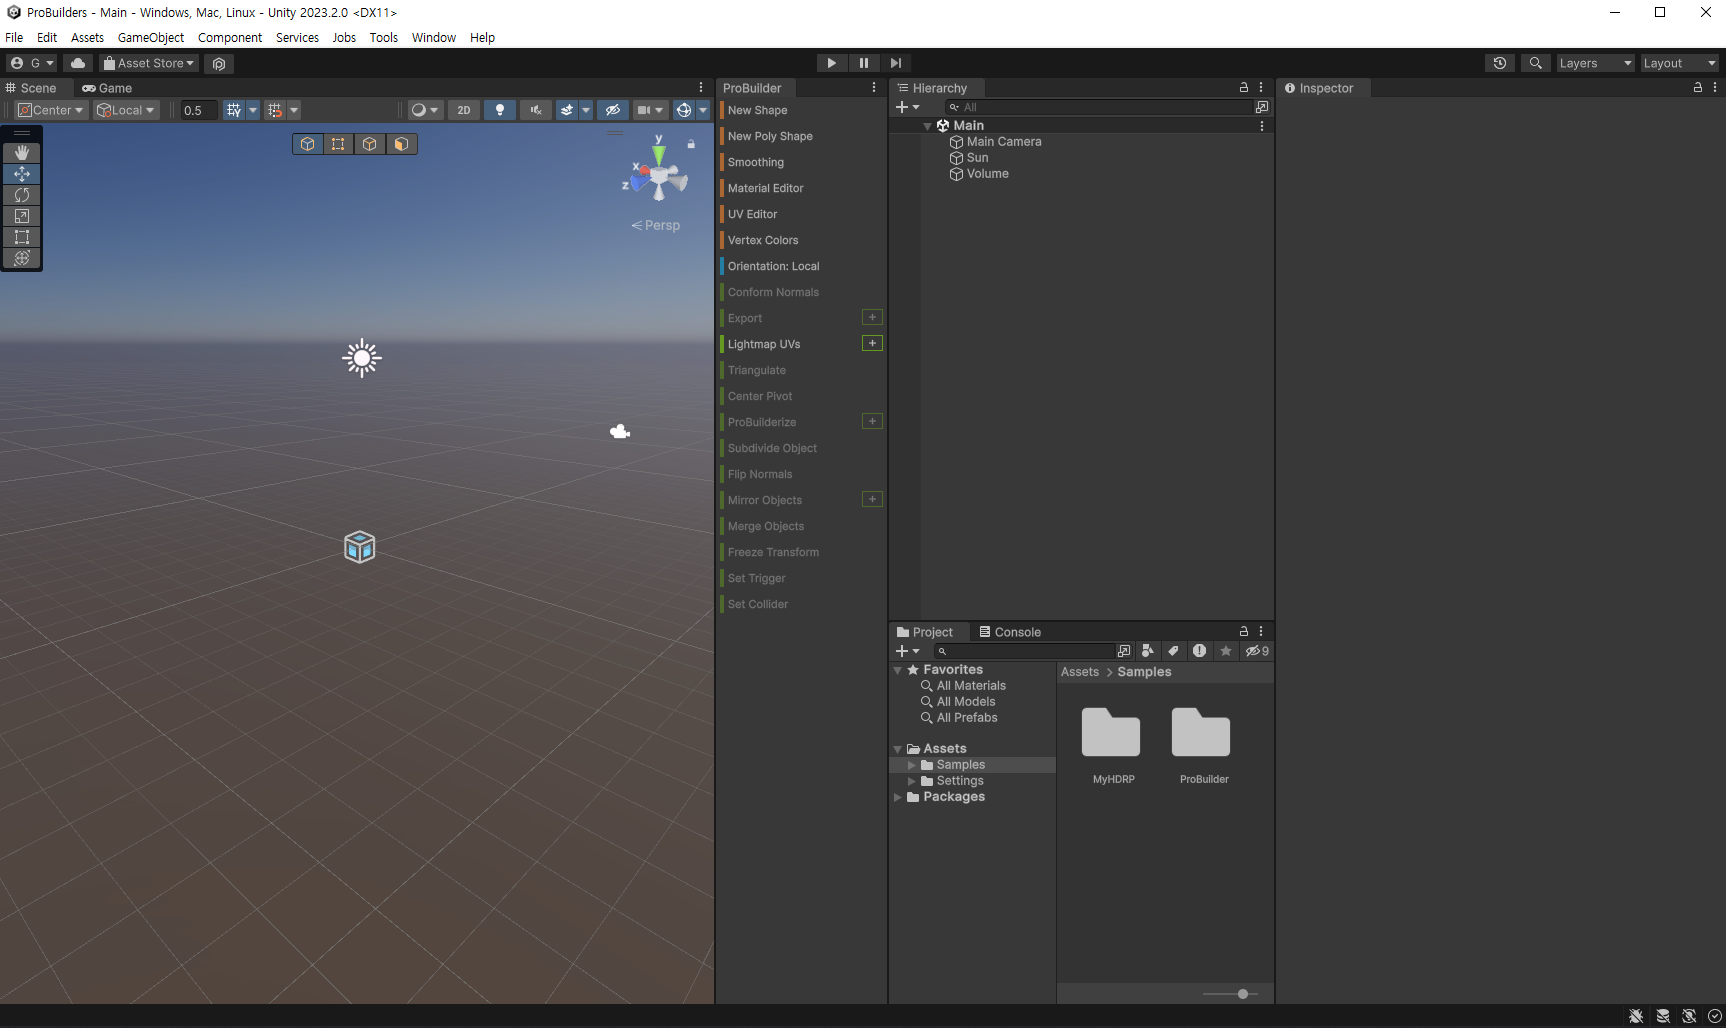Adjust the Project icon size slider

point(1242,994)
